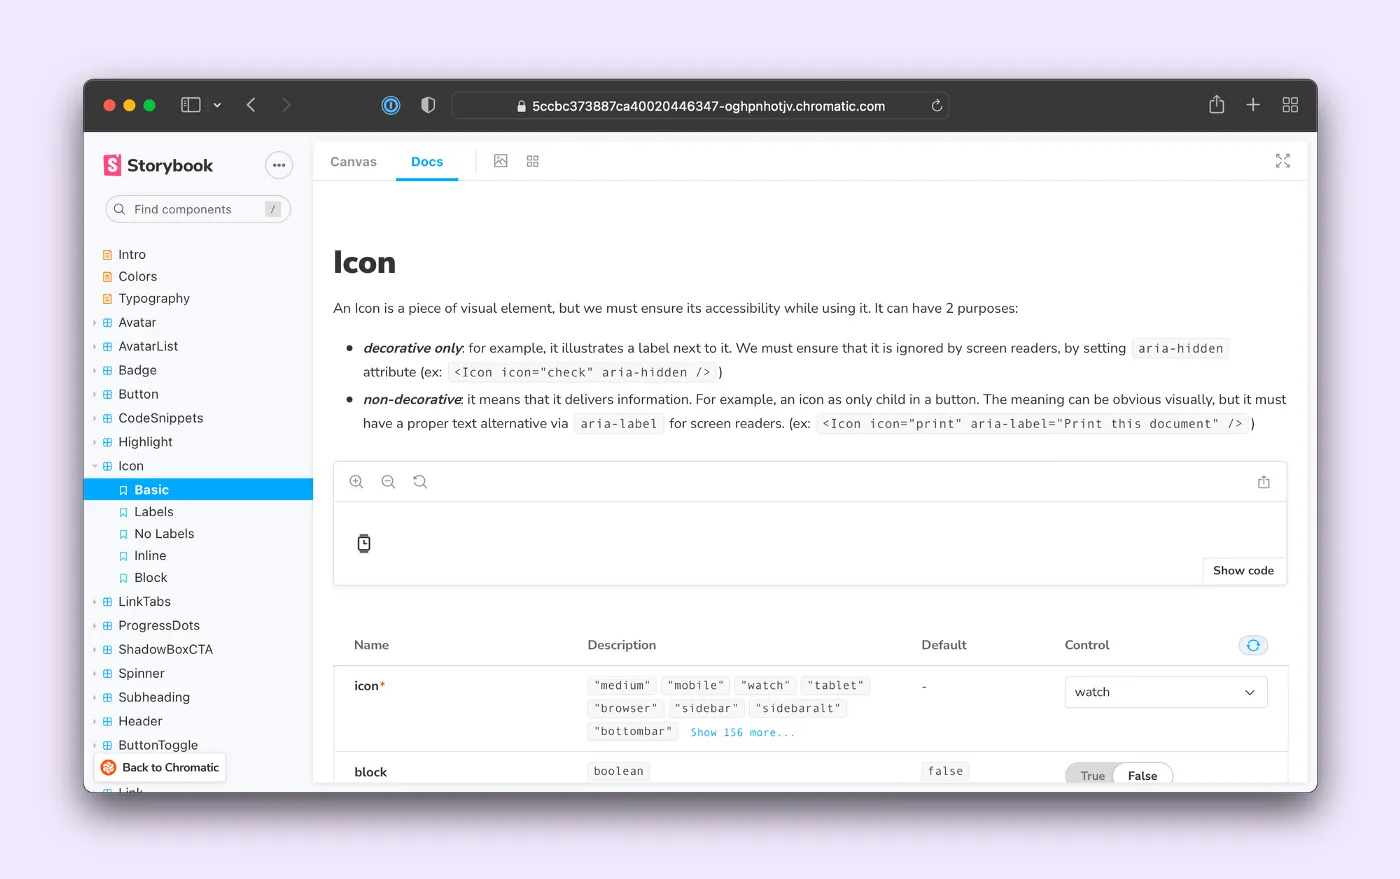This screenshot has height=879, width=1400.
Task: Change the preview background via image icon
Action: (501, 161)
